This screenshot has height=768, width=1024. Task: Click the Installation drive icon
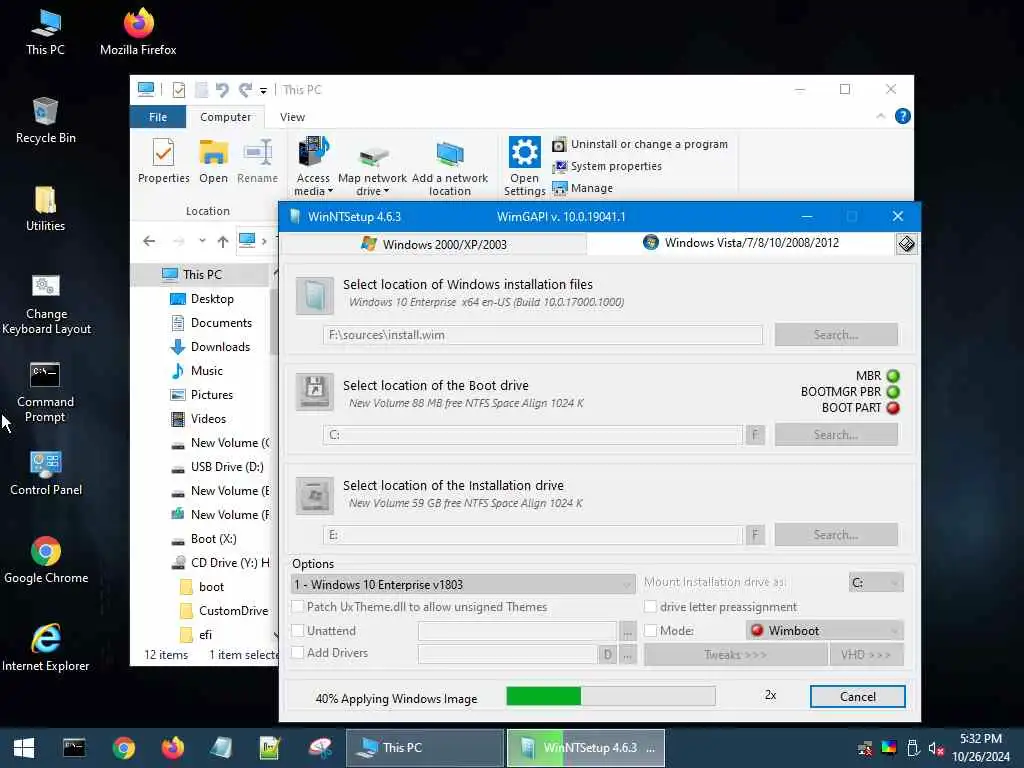[x=314, y=495]
